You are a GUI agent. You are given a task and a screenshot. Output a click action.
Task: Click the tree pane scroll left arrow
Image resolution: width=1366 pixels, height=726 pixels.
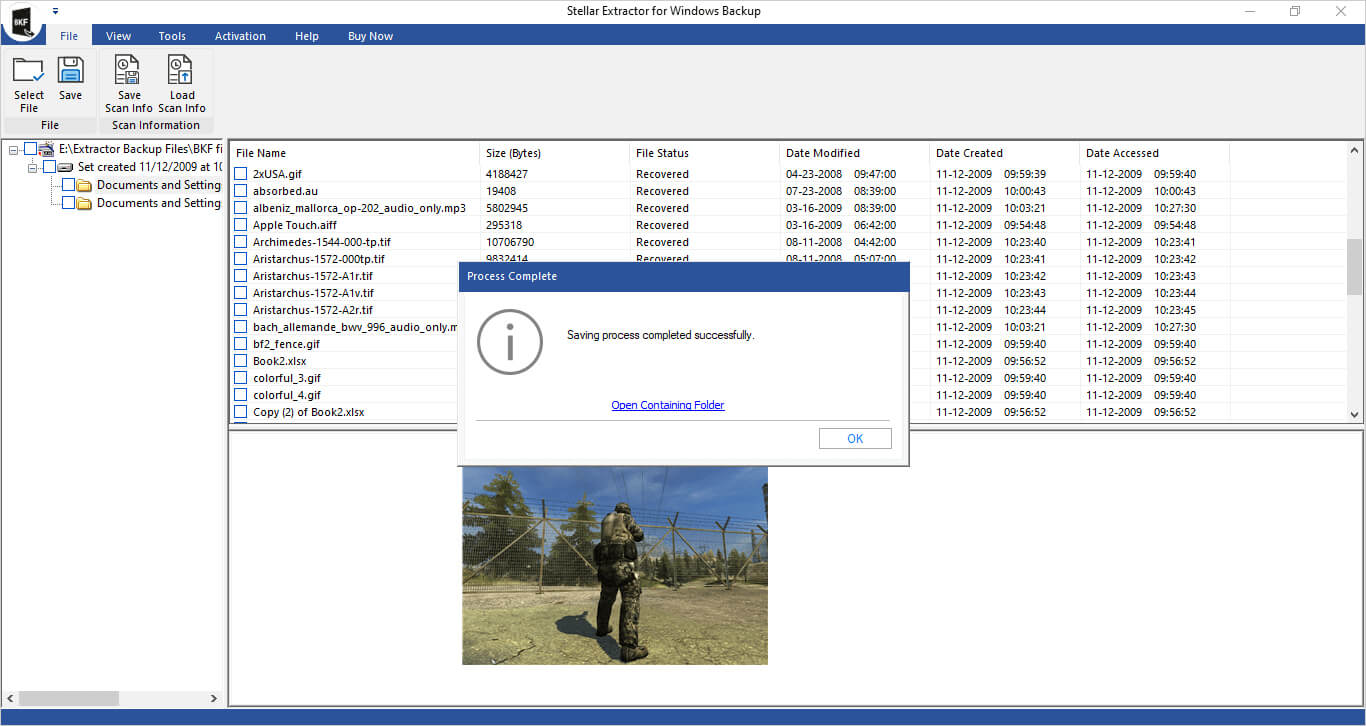(x=9, y=698)
